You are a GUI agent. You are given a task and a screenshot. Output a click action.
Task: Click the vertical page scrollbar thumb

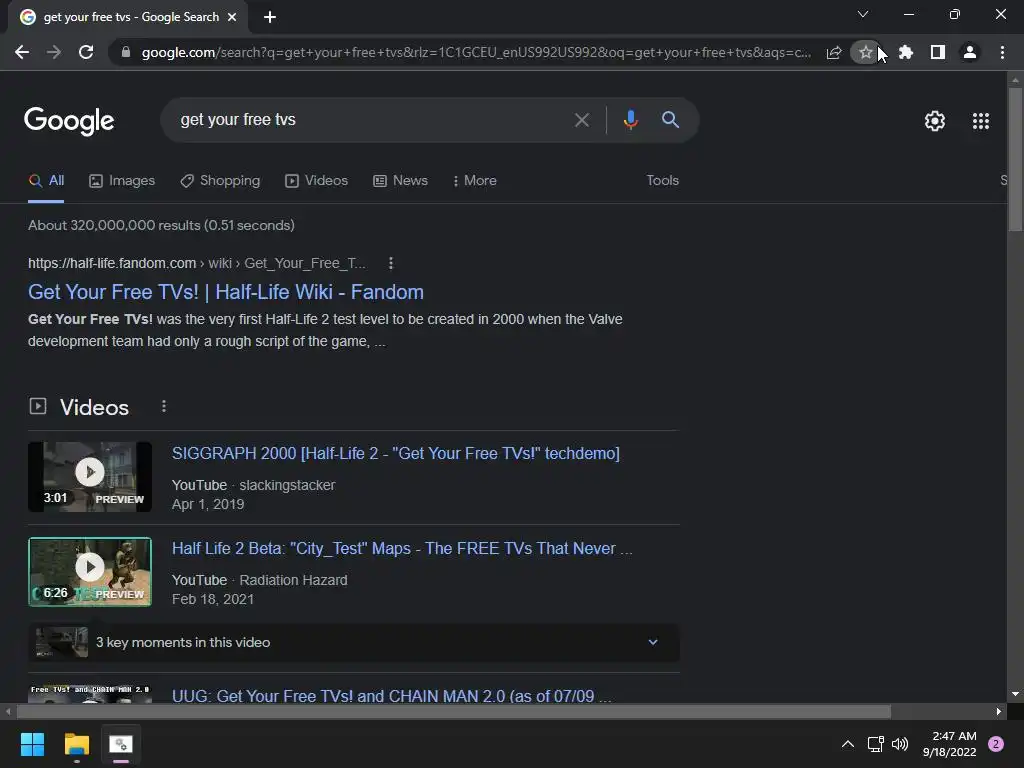[1015, 159]
